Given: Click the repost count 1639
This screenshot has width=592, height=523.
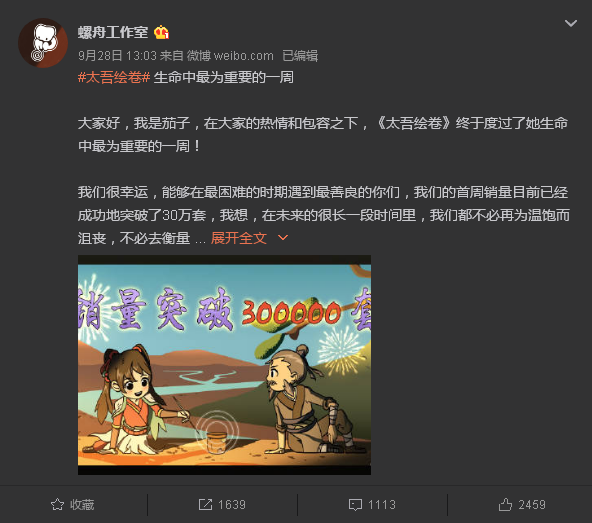Looking at the screenshot, I should pos(232,504).
